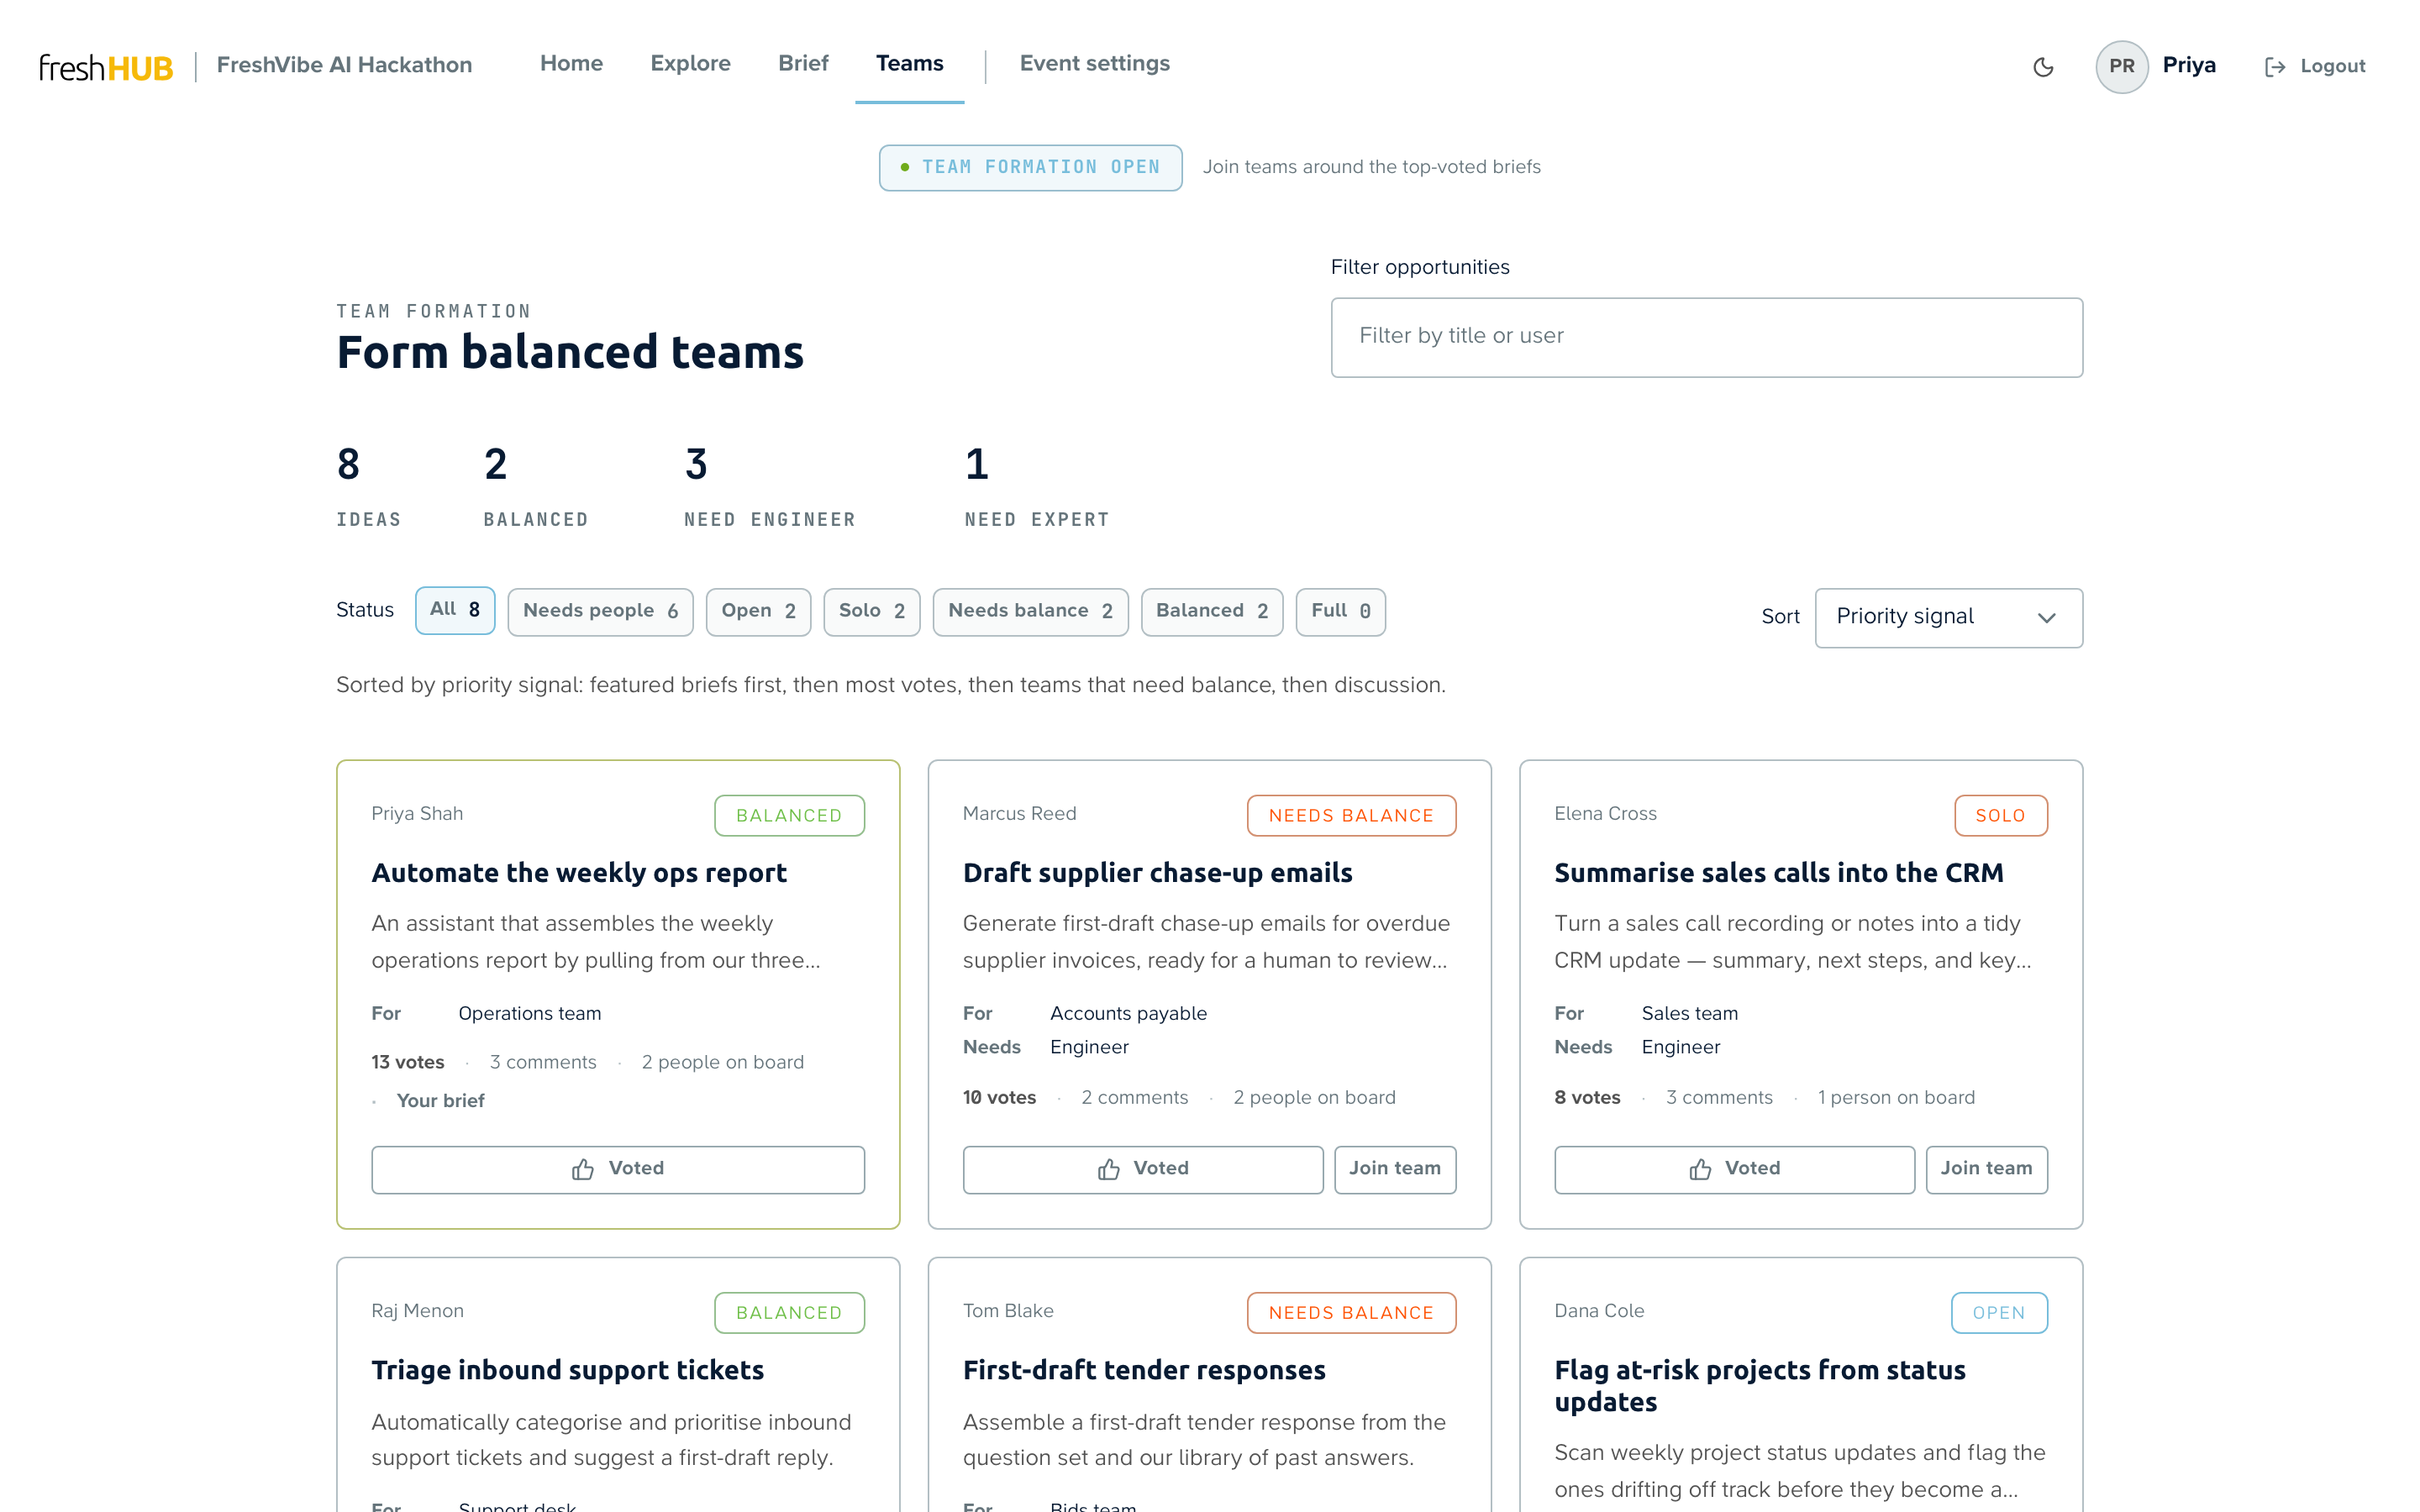2420x1512 pixels.
Task: Click the 1 Need Expert stat
Action: coord(1036,487)
